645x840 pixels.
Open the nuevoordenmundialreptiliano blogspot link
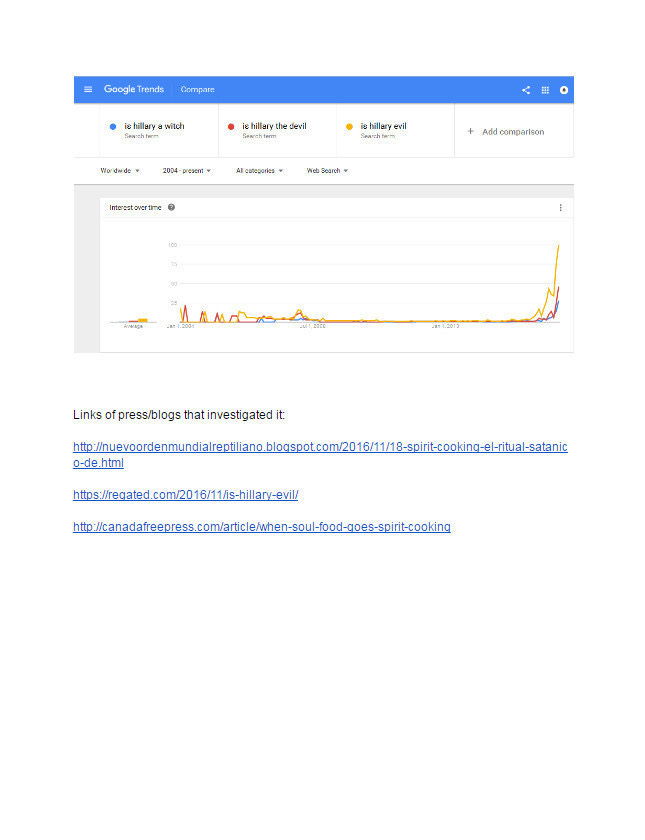coord(320,454)
